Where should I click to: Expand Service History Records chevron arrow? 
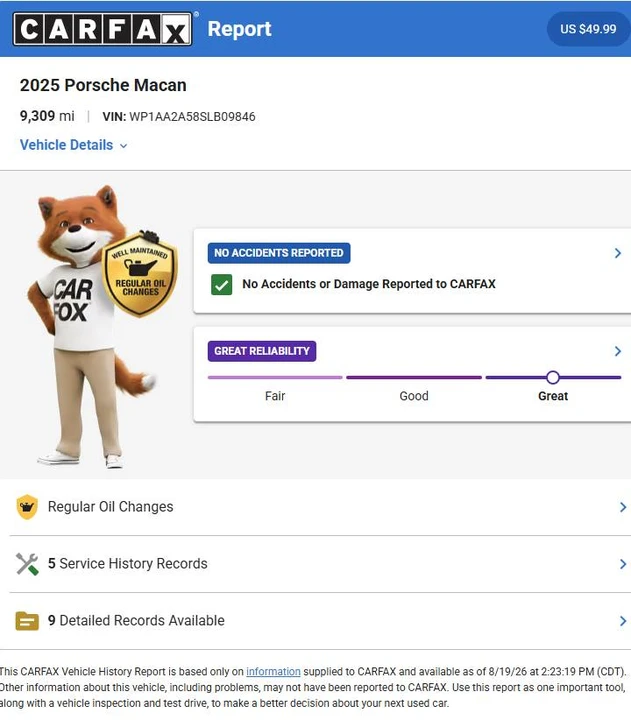(x=623, y=564)
